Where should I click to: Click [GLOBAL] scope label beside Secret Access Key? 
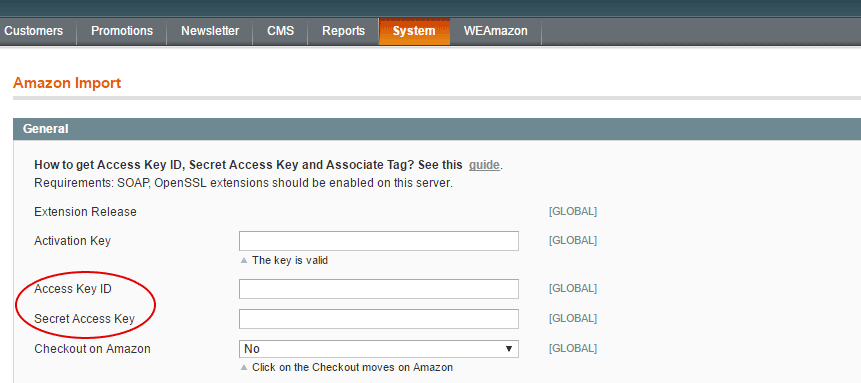573,319
